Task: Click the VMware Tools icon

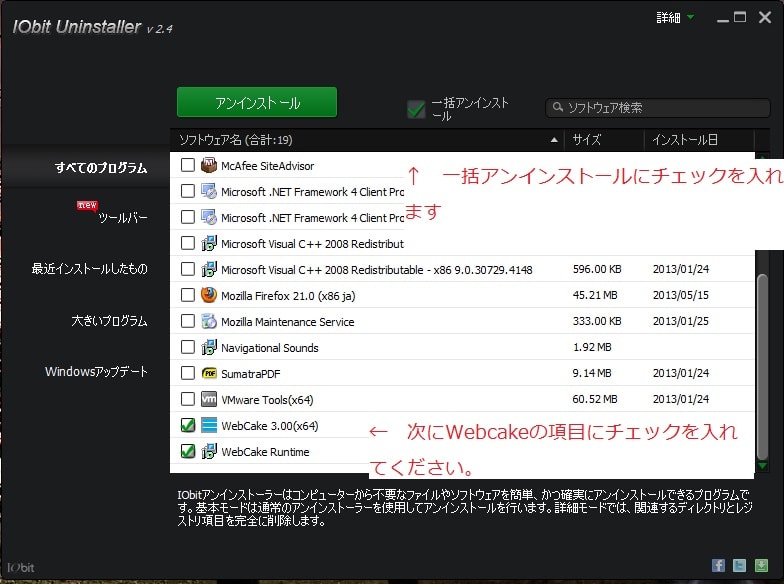Action: [x=209, y=399]
